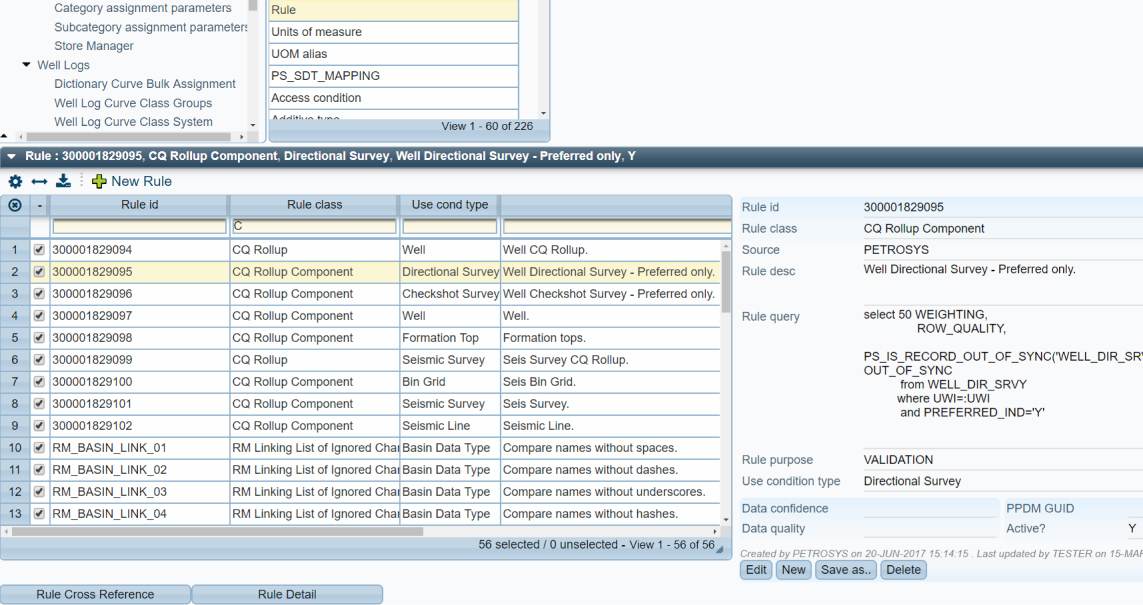Click the minus deselect-all column header

pyautogui.click(x=39, y=205)
